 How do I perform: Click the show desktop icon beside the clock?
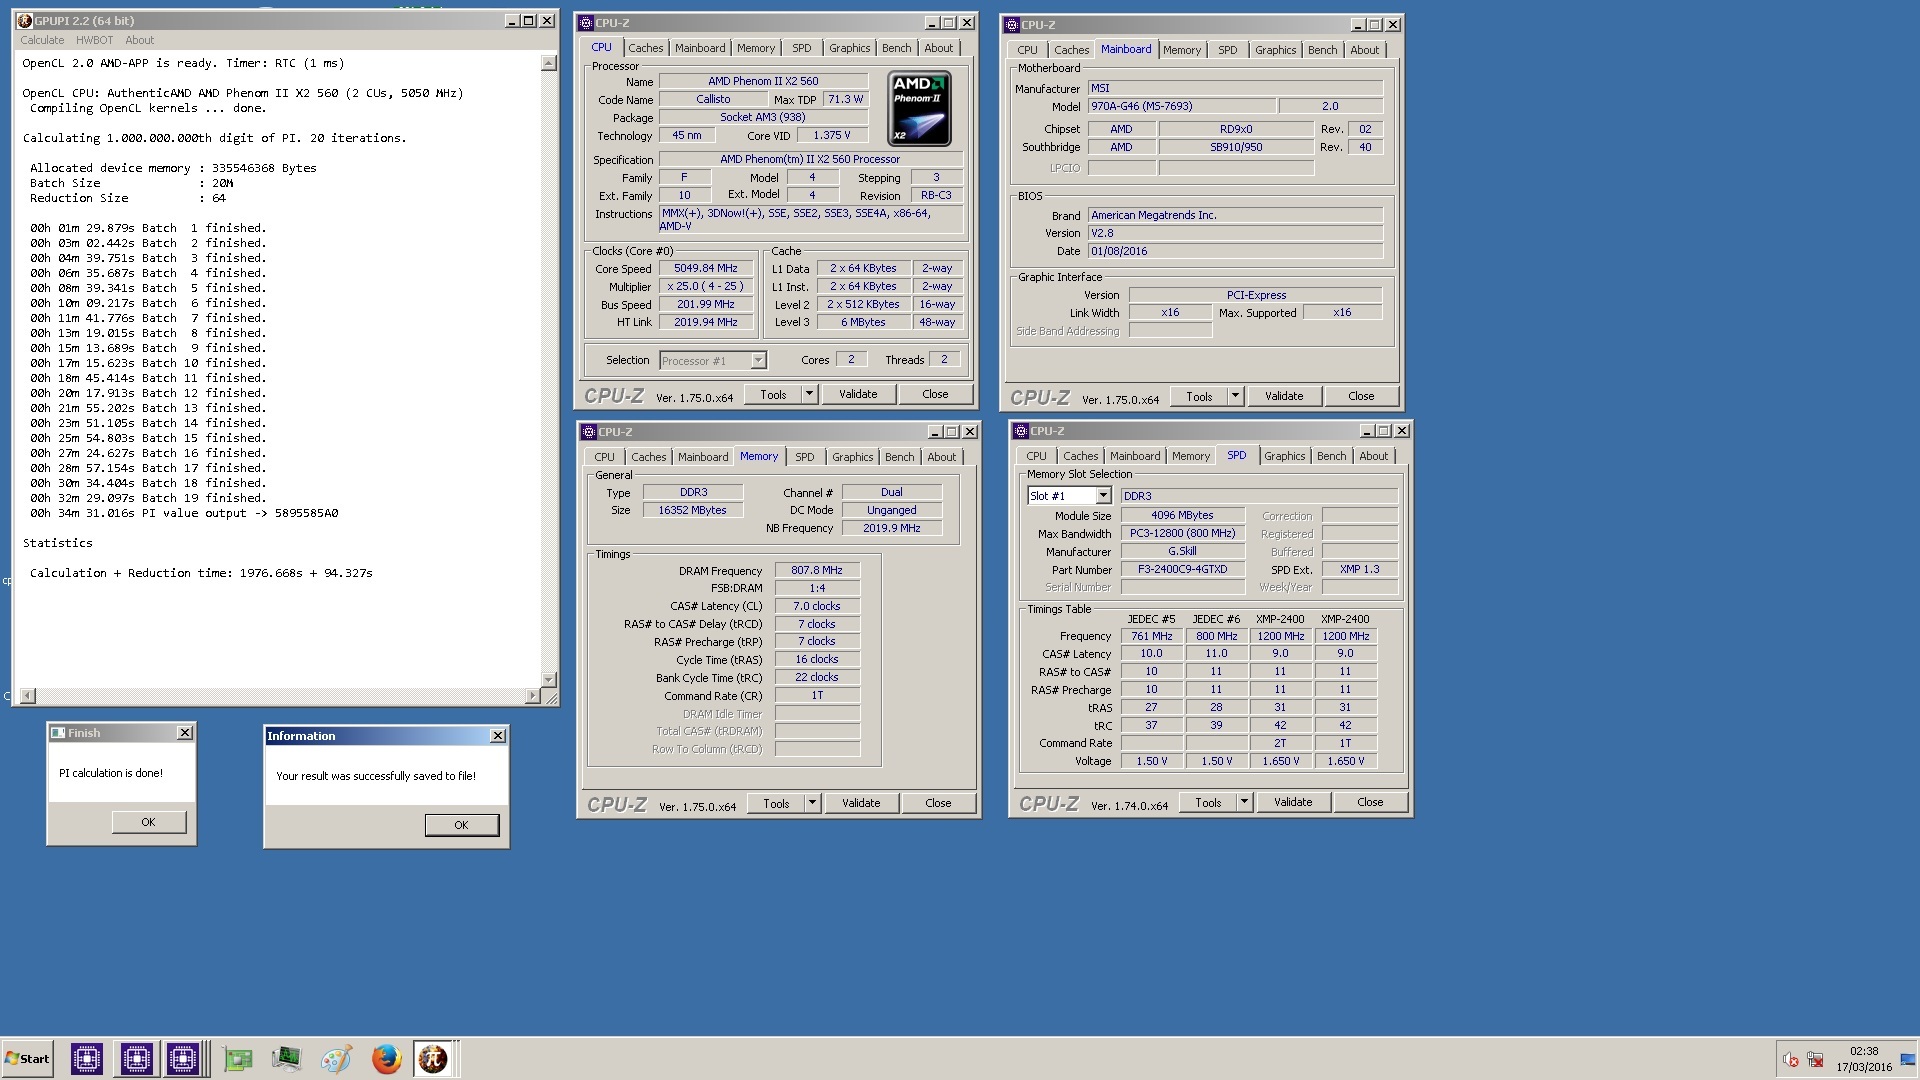coord(1908,1060)
